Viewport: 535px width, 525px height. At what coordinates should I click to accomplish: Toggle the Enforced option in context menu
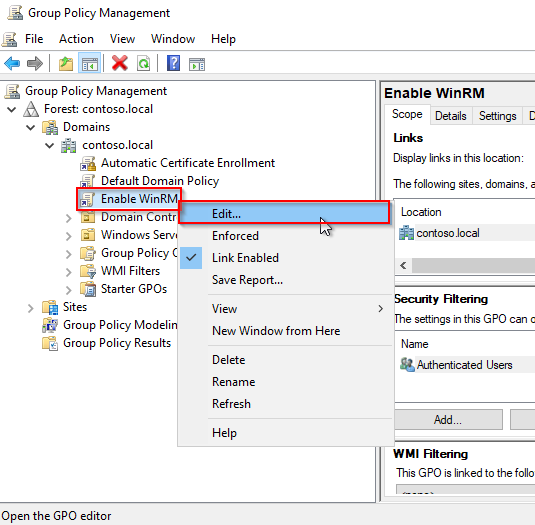235,236
